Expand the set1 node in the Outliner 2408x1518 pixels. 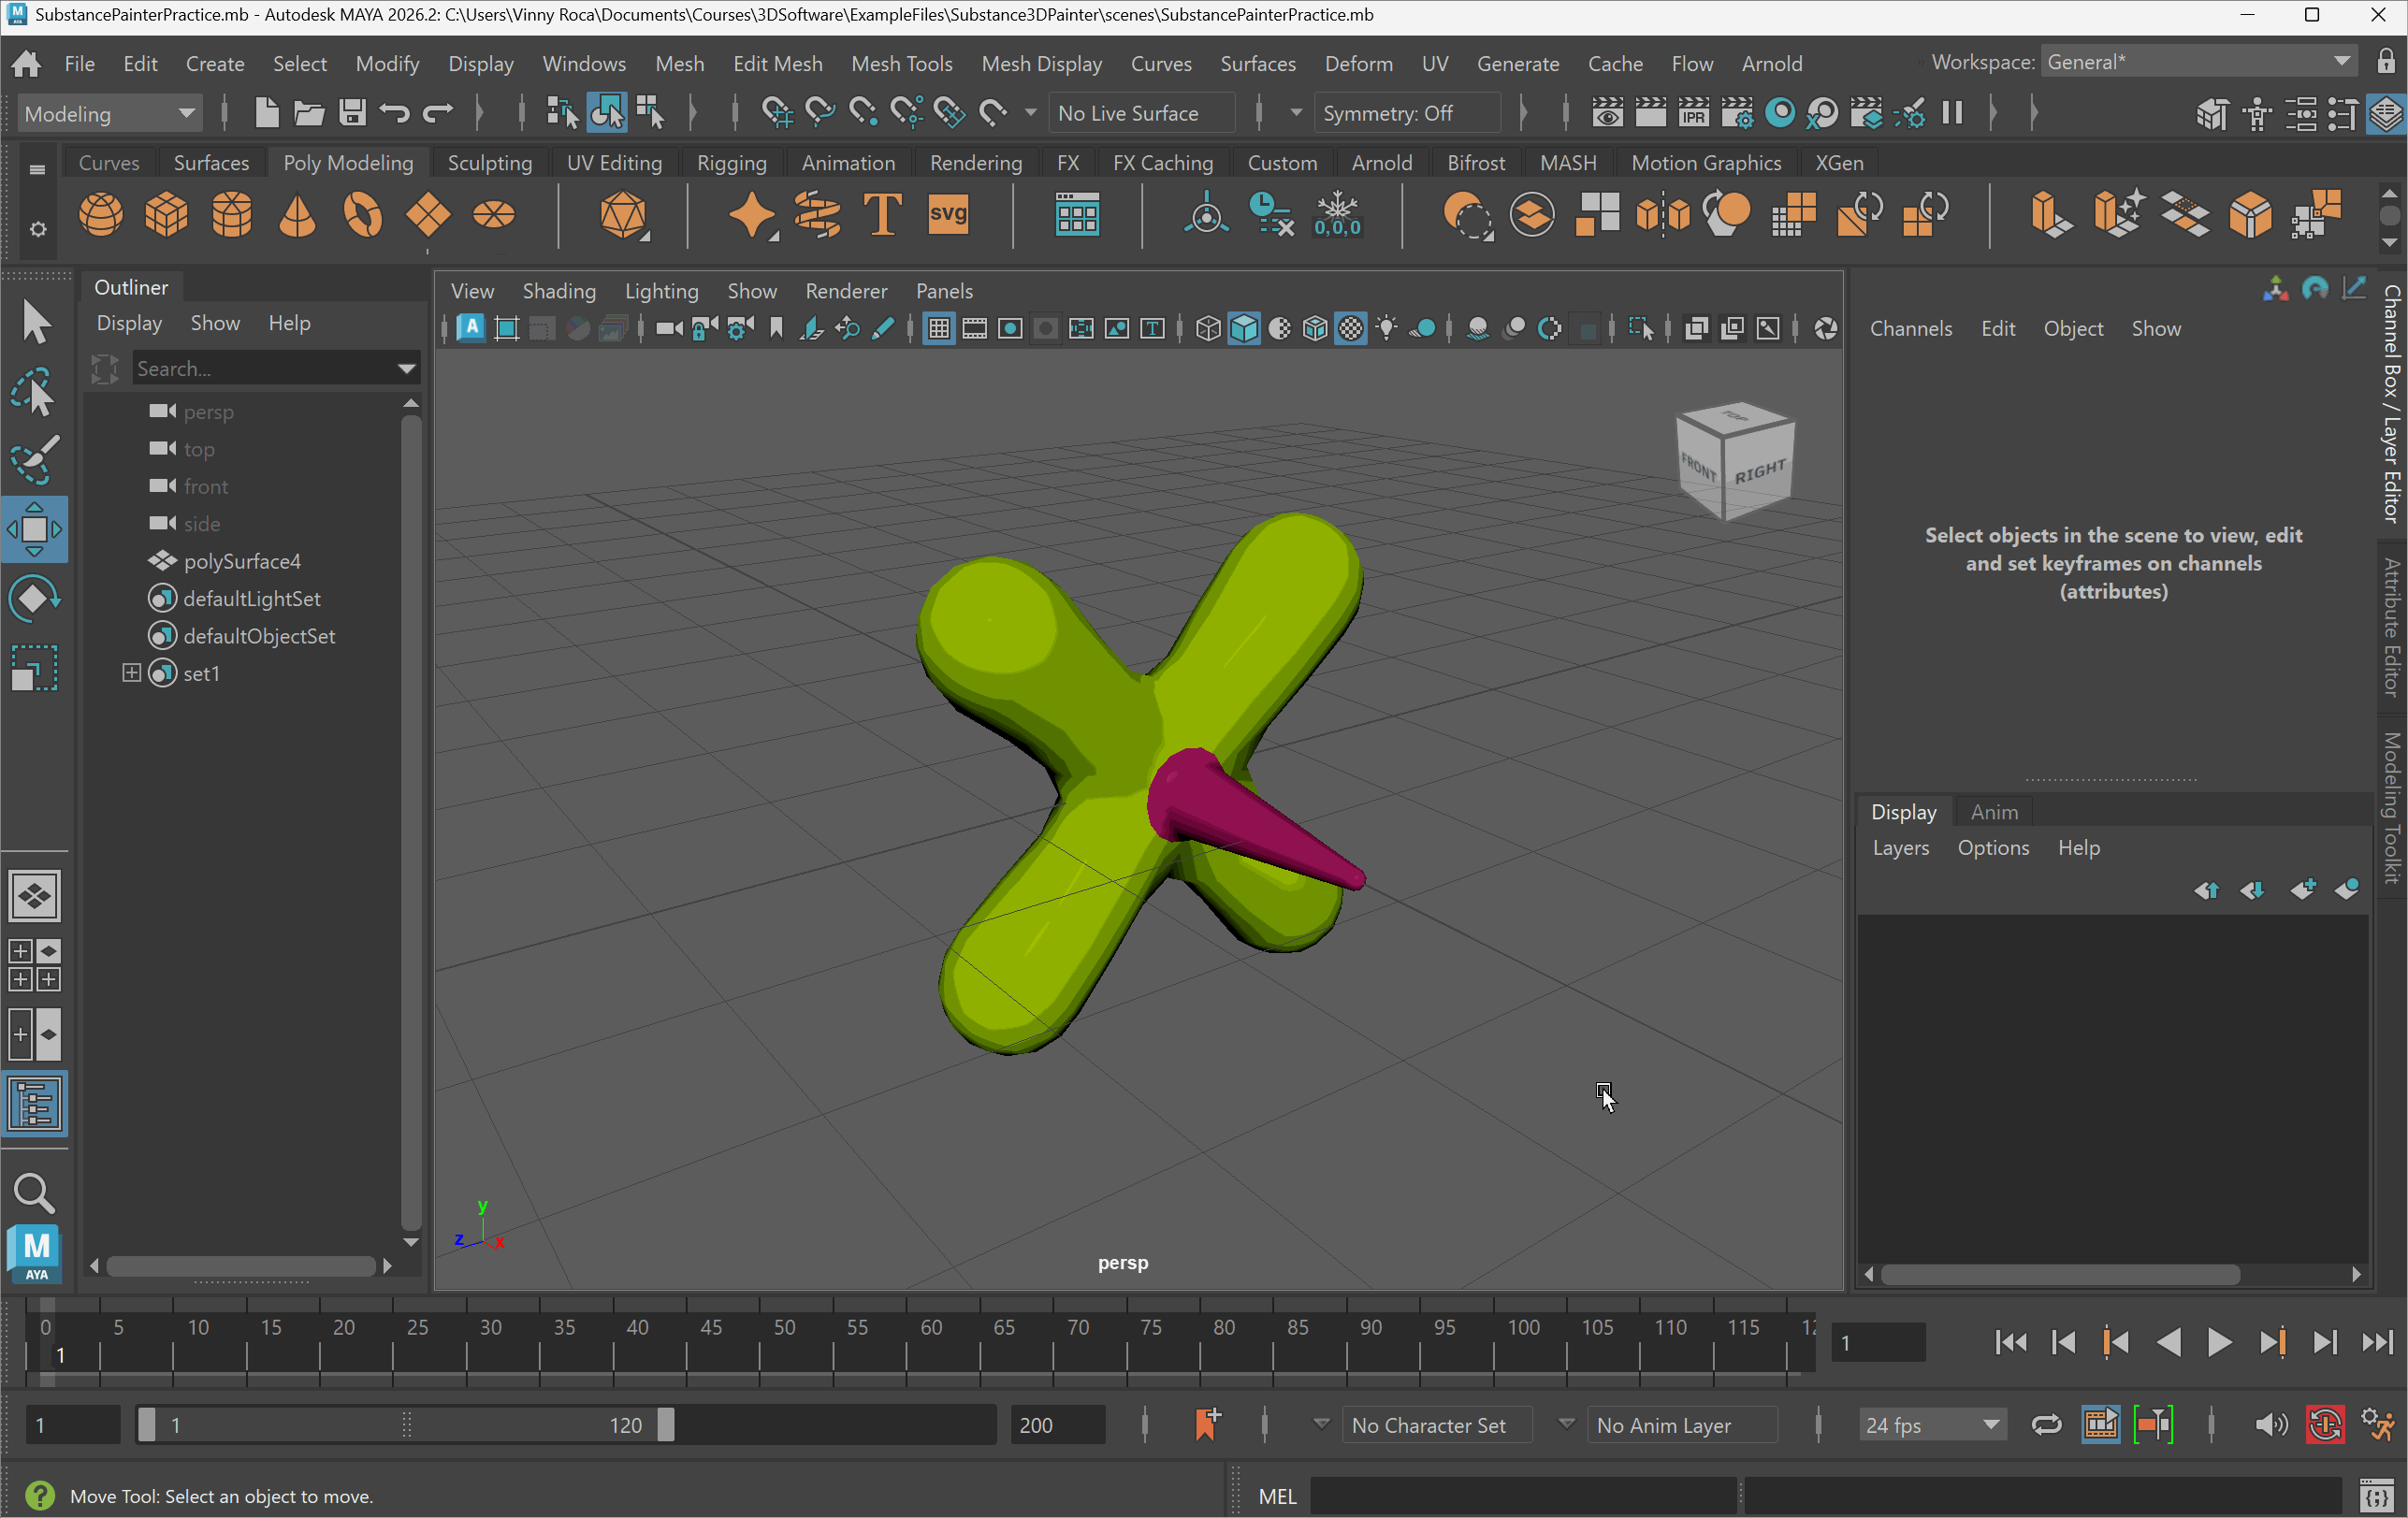coord(131,673)
